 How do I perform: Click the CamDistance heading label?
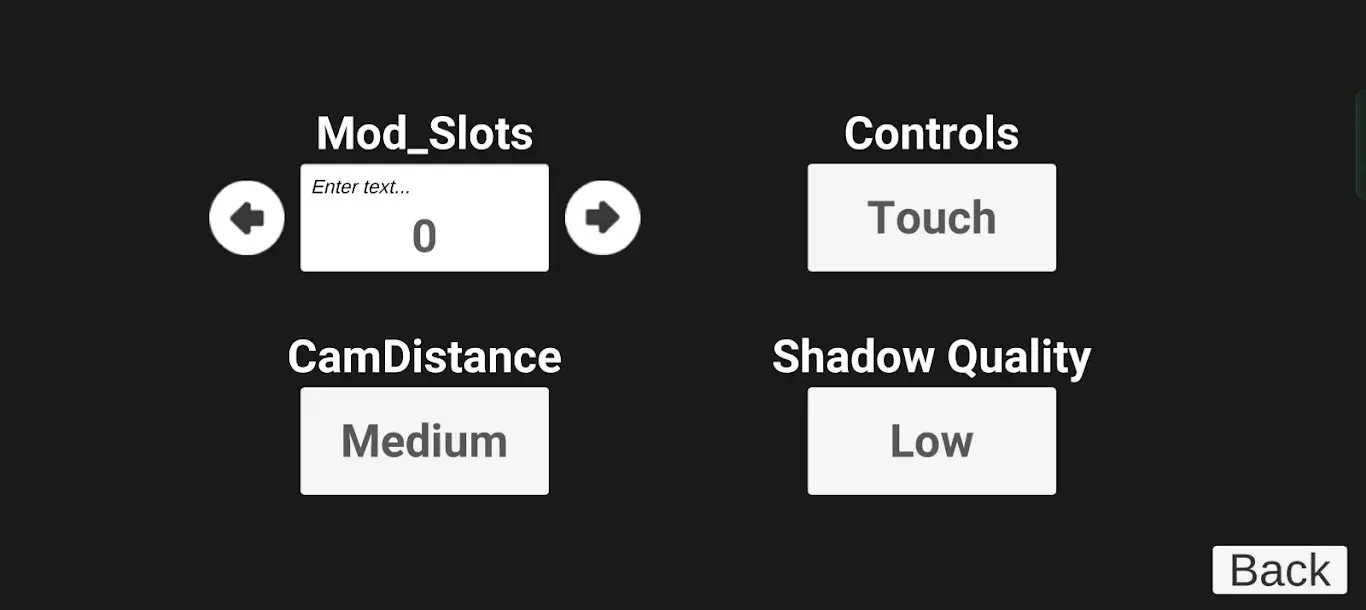tap(424, 357)
